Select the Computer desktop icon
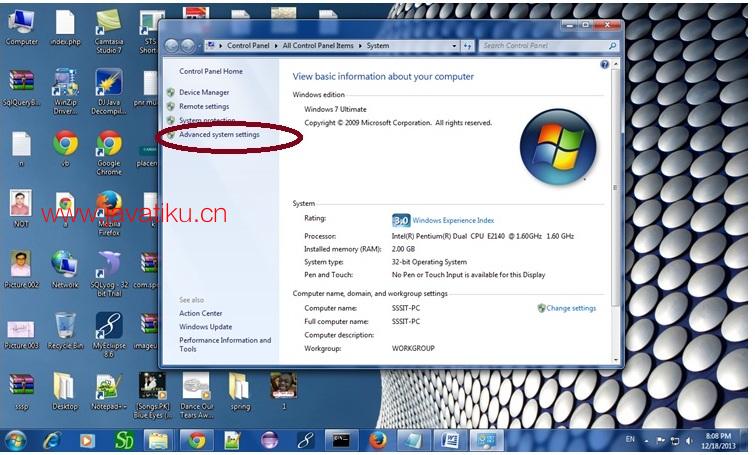Image resolution: width=755 pixels, height=455 pixels. pos(22,27)
